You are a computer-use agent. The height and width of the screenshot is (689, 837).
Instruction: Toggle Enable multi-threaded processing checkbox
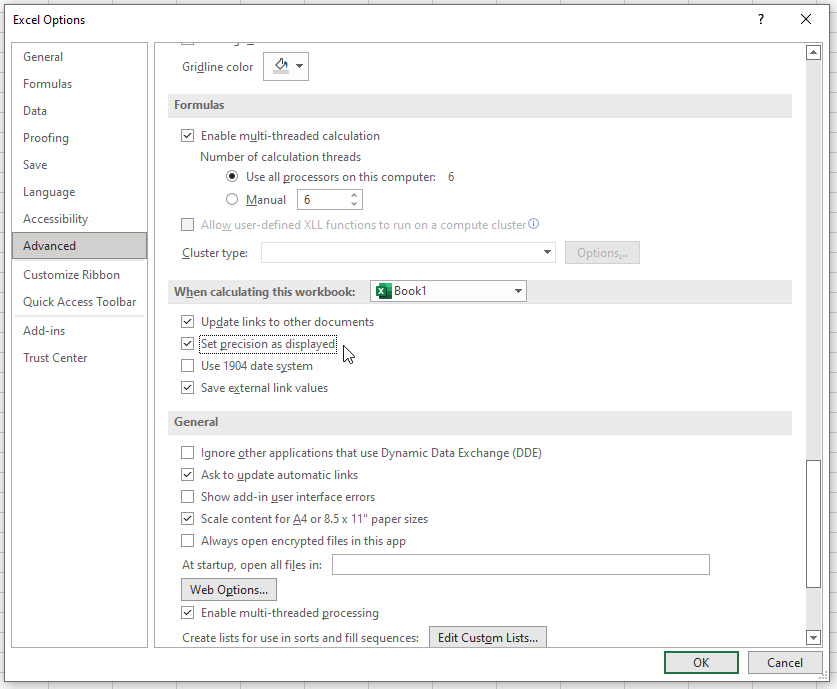pyautogui.click(x=187, y=613)
